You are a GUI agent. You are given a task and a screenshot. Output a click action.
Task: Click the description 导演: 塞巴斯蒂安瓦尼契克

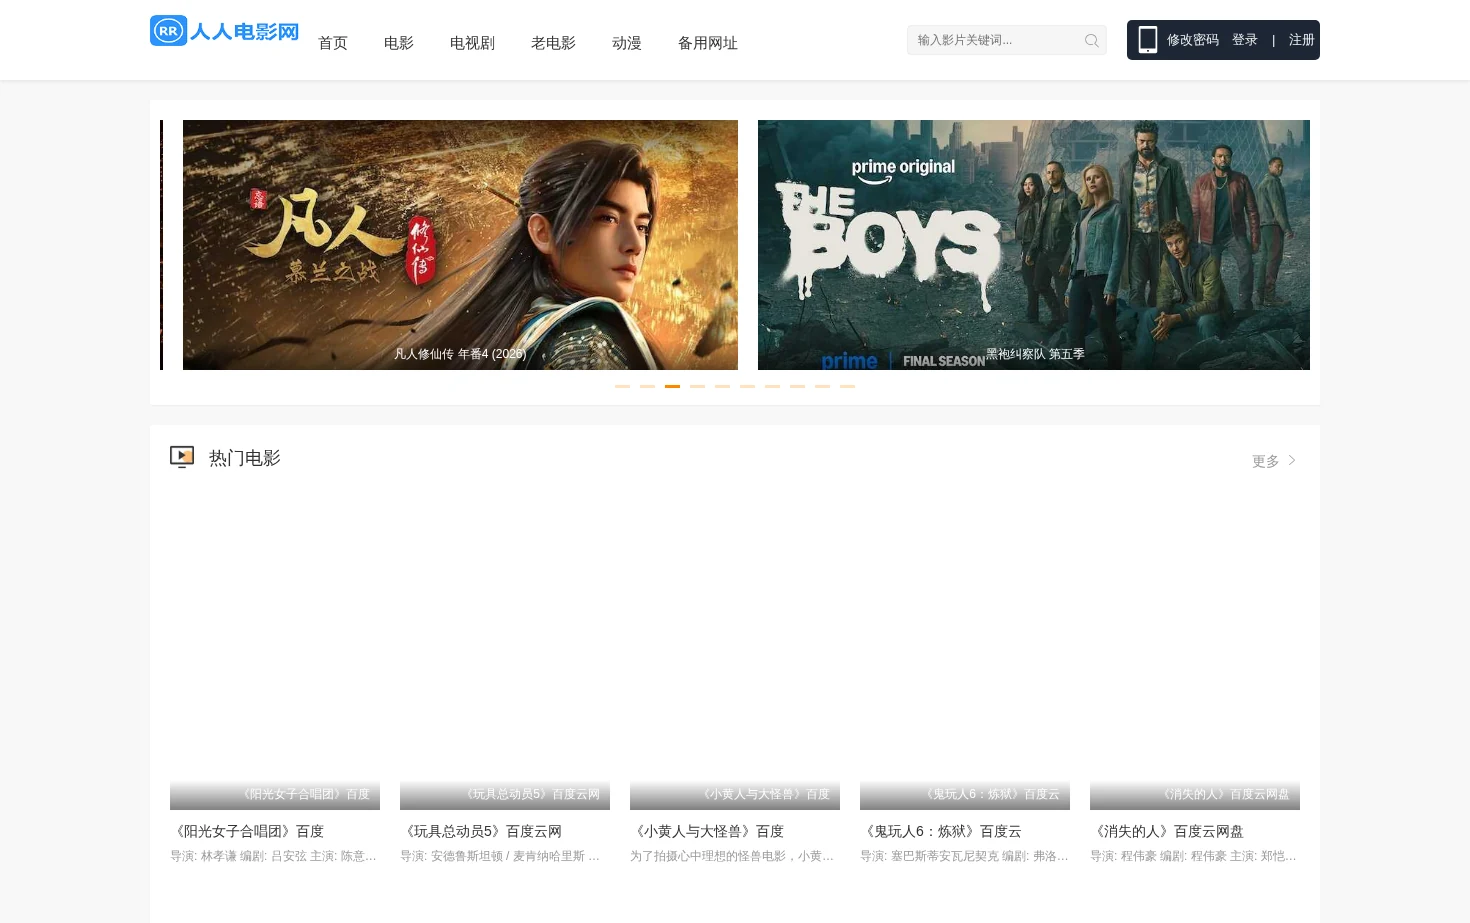(964, 856)
